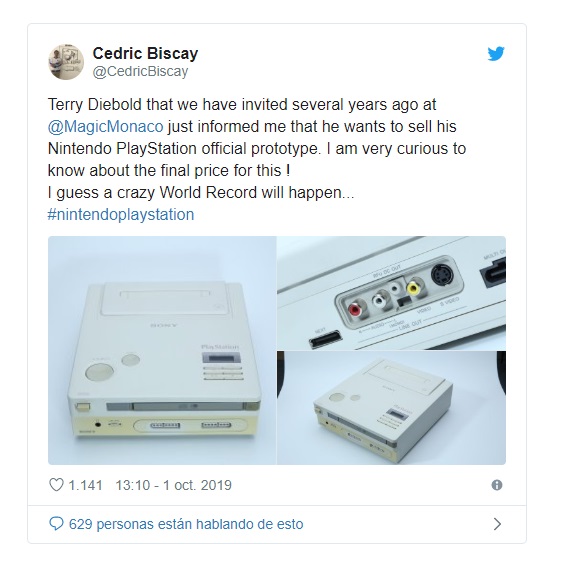Image resolution: width=565 pixels, height=564 pixels.
Task: Click the yellow video jack in photo
Action: pos(413,288)
